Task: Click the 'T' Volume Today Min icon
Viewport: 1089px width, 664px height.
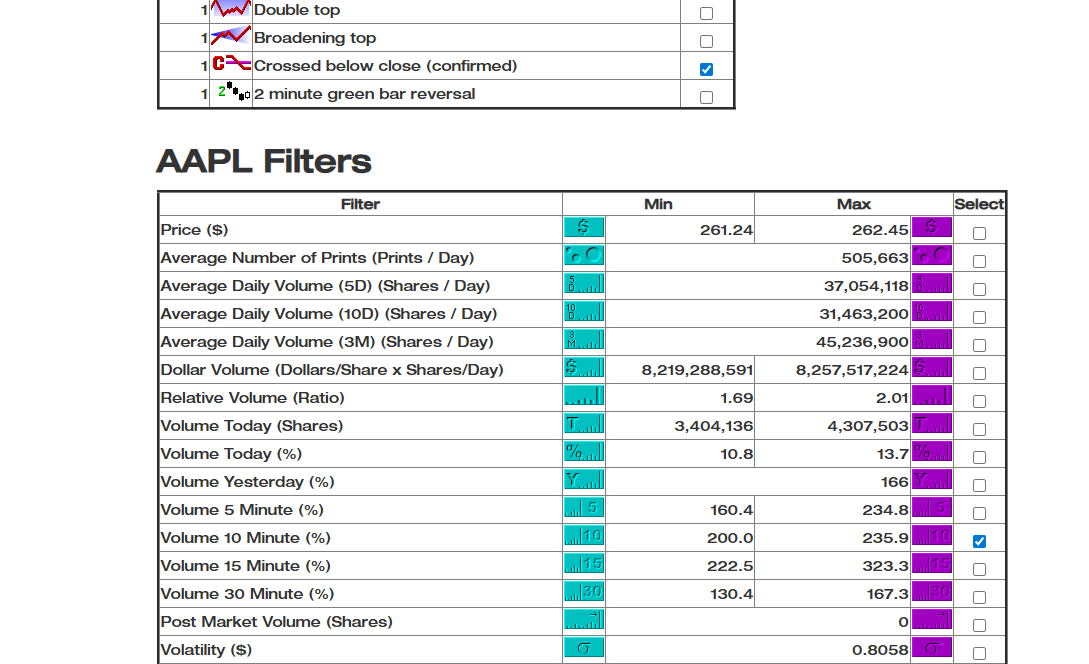Action: click(584, 425)
